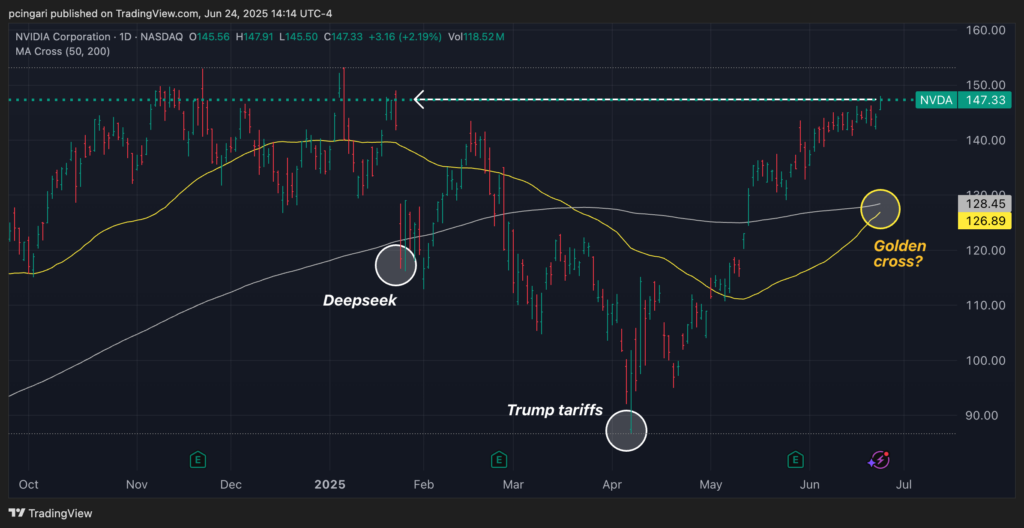The height and width of the screenshot is (528, 1024).
Task: Click the Golden cross? chart text label
Action: point(901,254)
